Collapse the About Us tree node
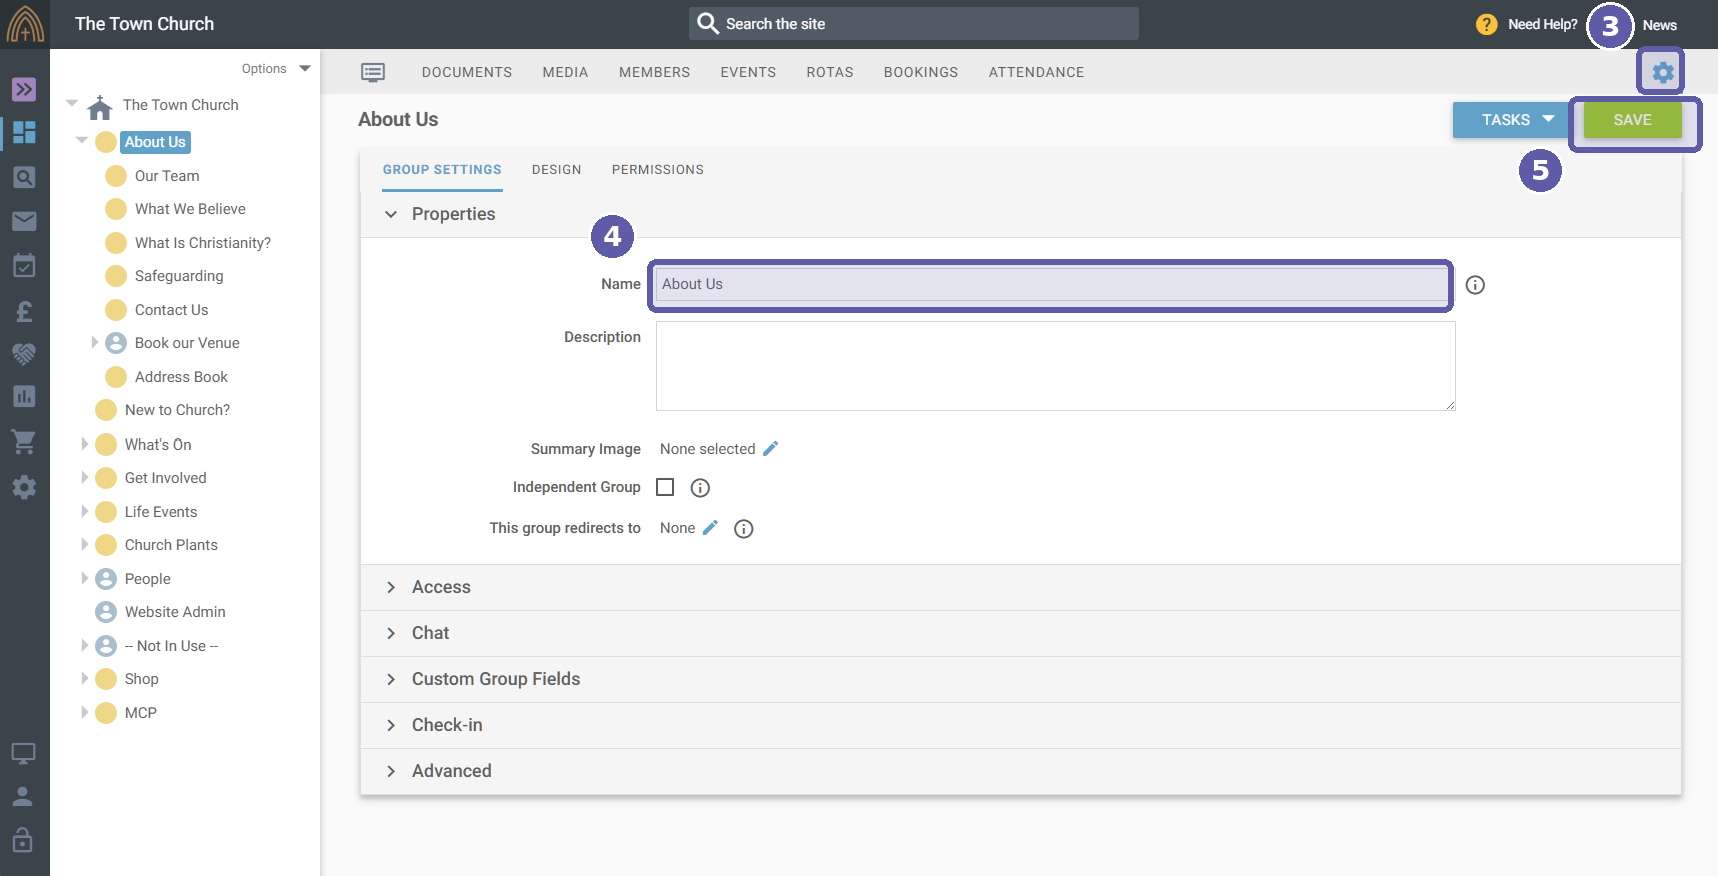Screen dimensions: 1718x876 (x=82, y=141)
